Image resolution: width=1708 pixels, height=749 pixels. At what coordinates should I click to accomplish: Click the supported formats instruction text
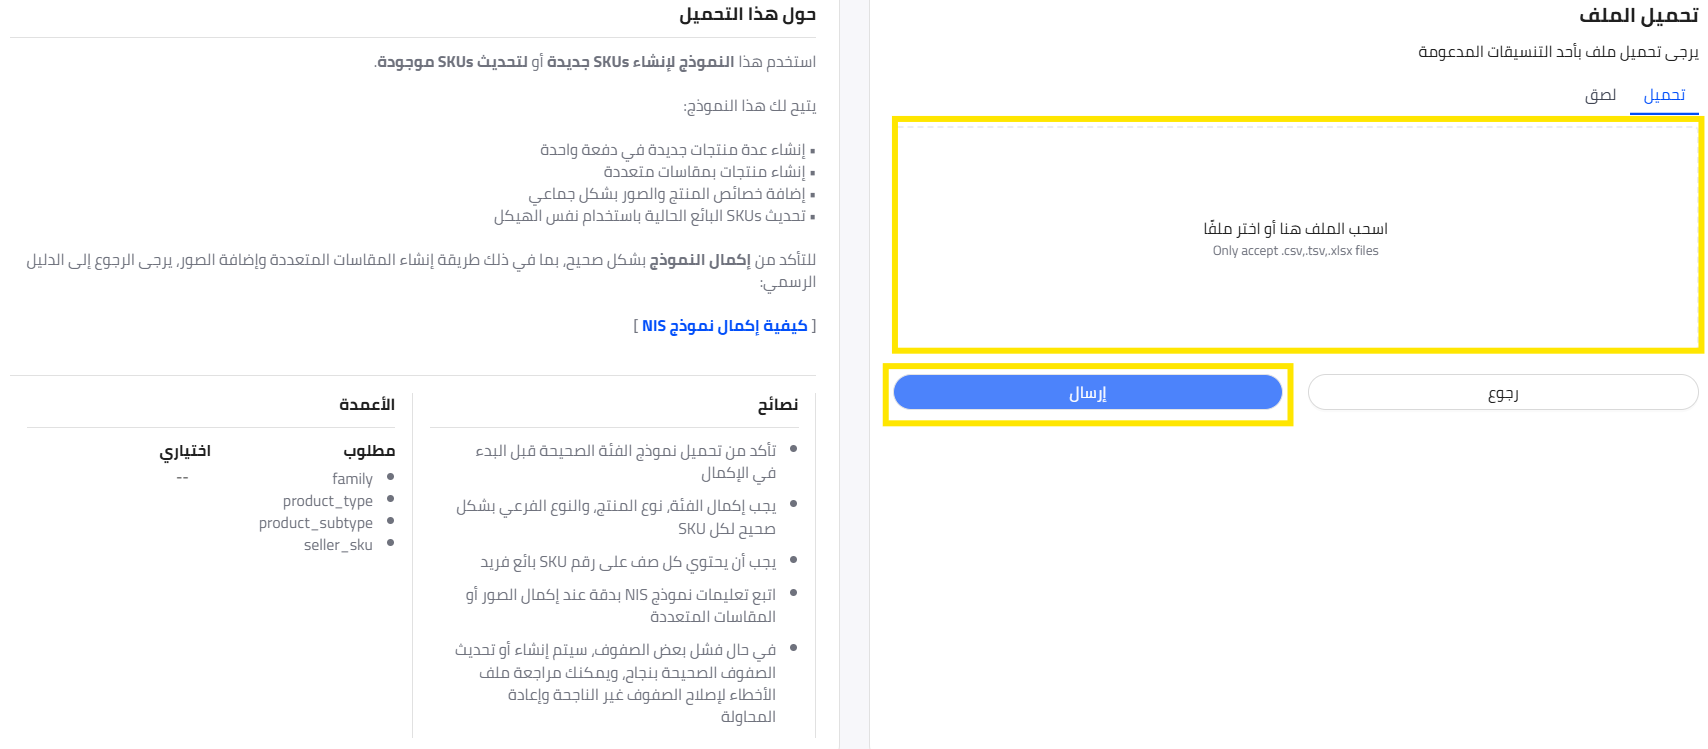(x=1558, y=52)
